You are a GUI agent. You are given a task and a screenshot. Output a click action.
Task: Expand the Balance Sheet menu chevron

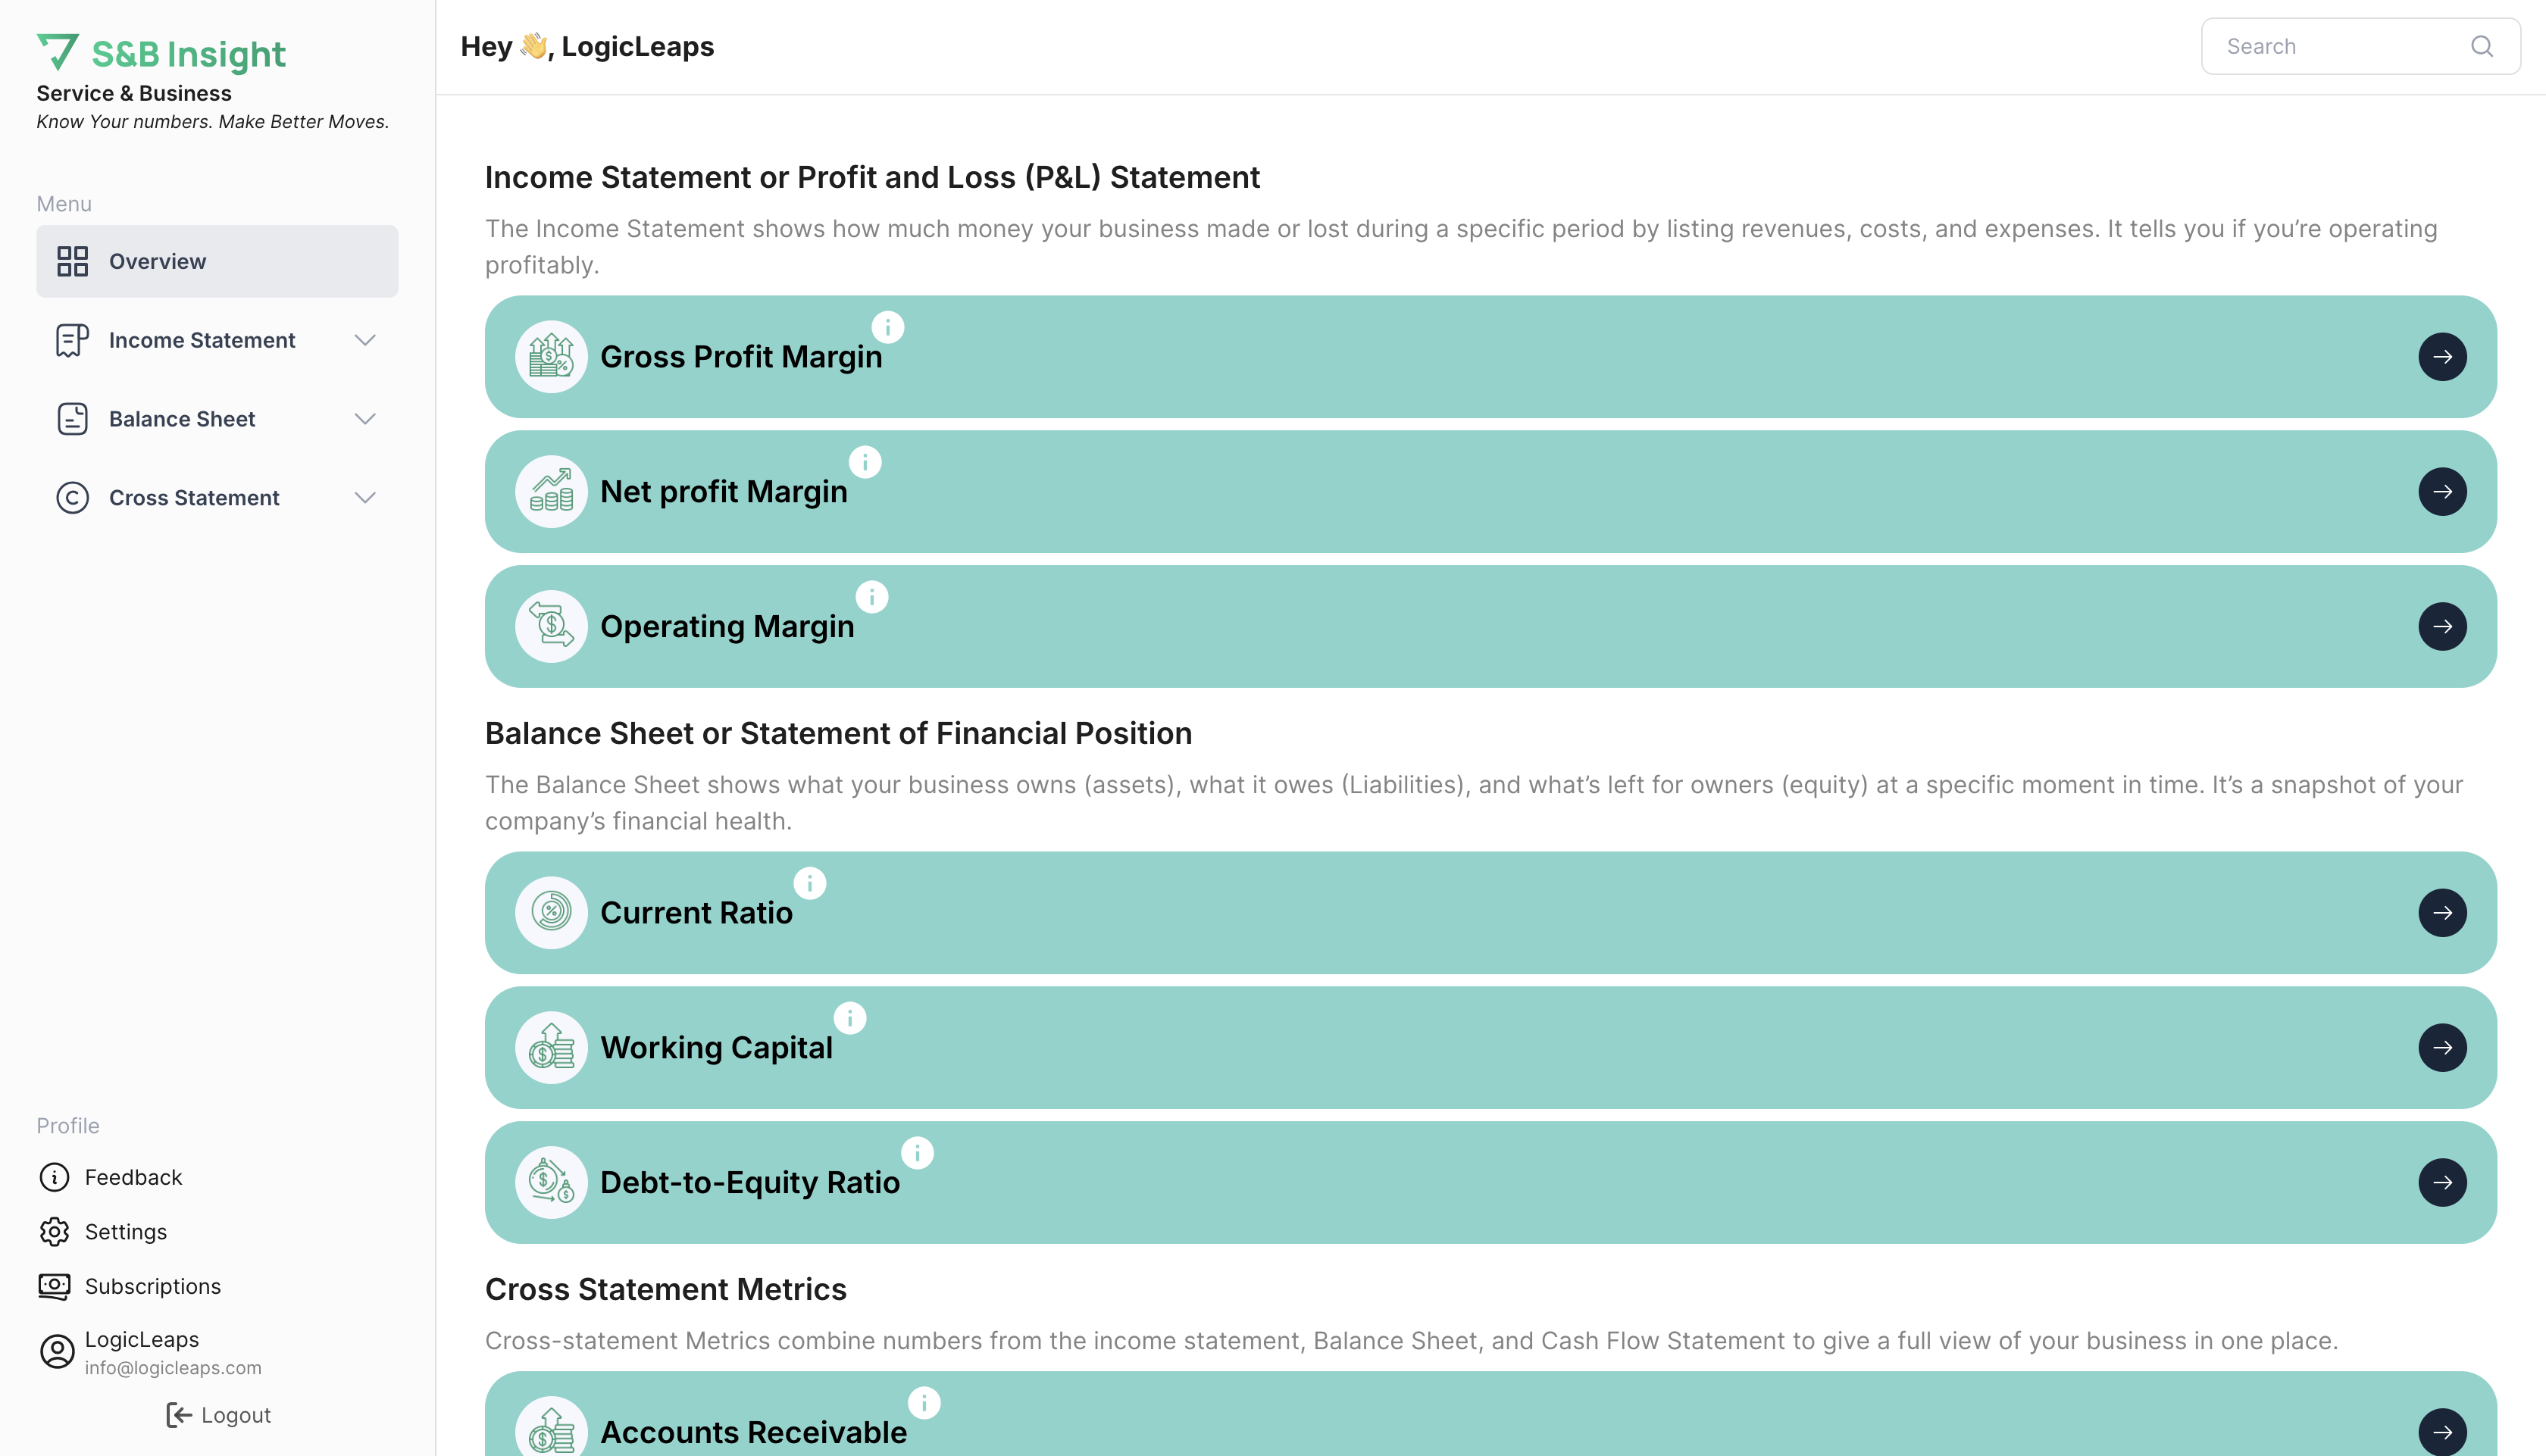pos(365,419)
